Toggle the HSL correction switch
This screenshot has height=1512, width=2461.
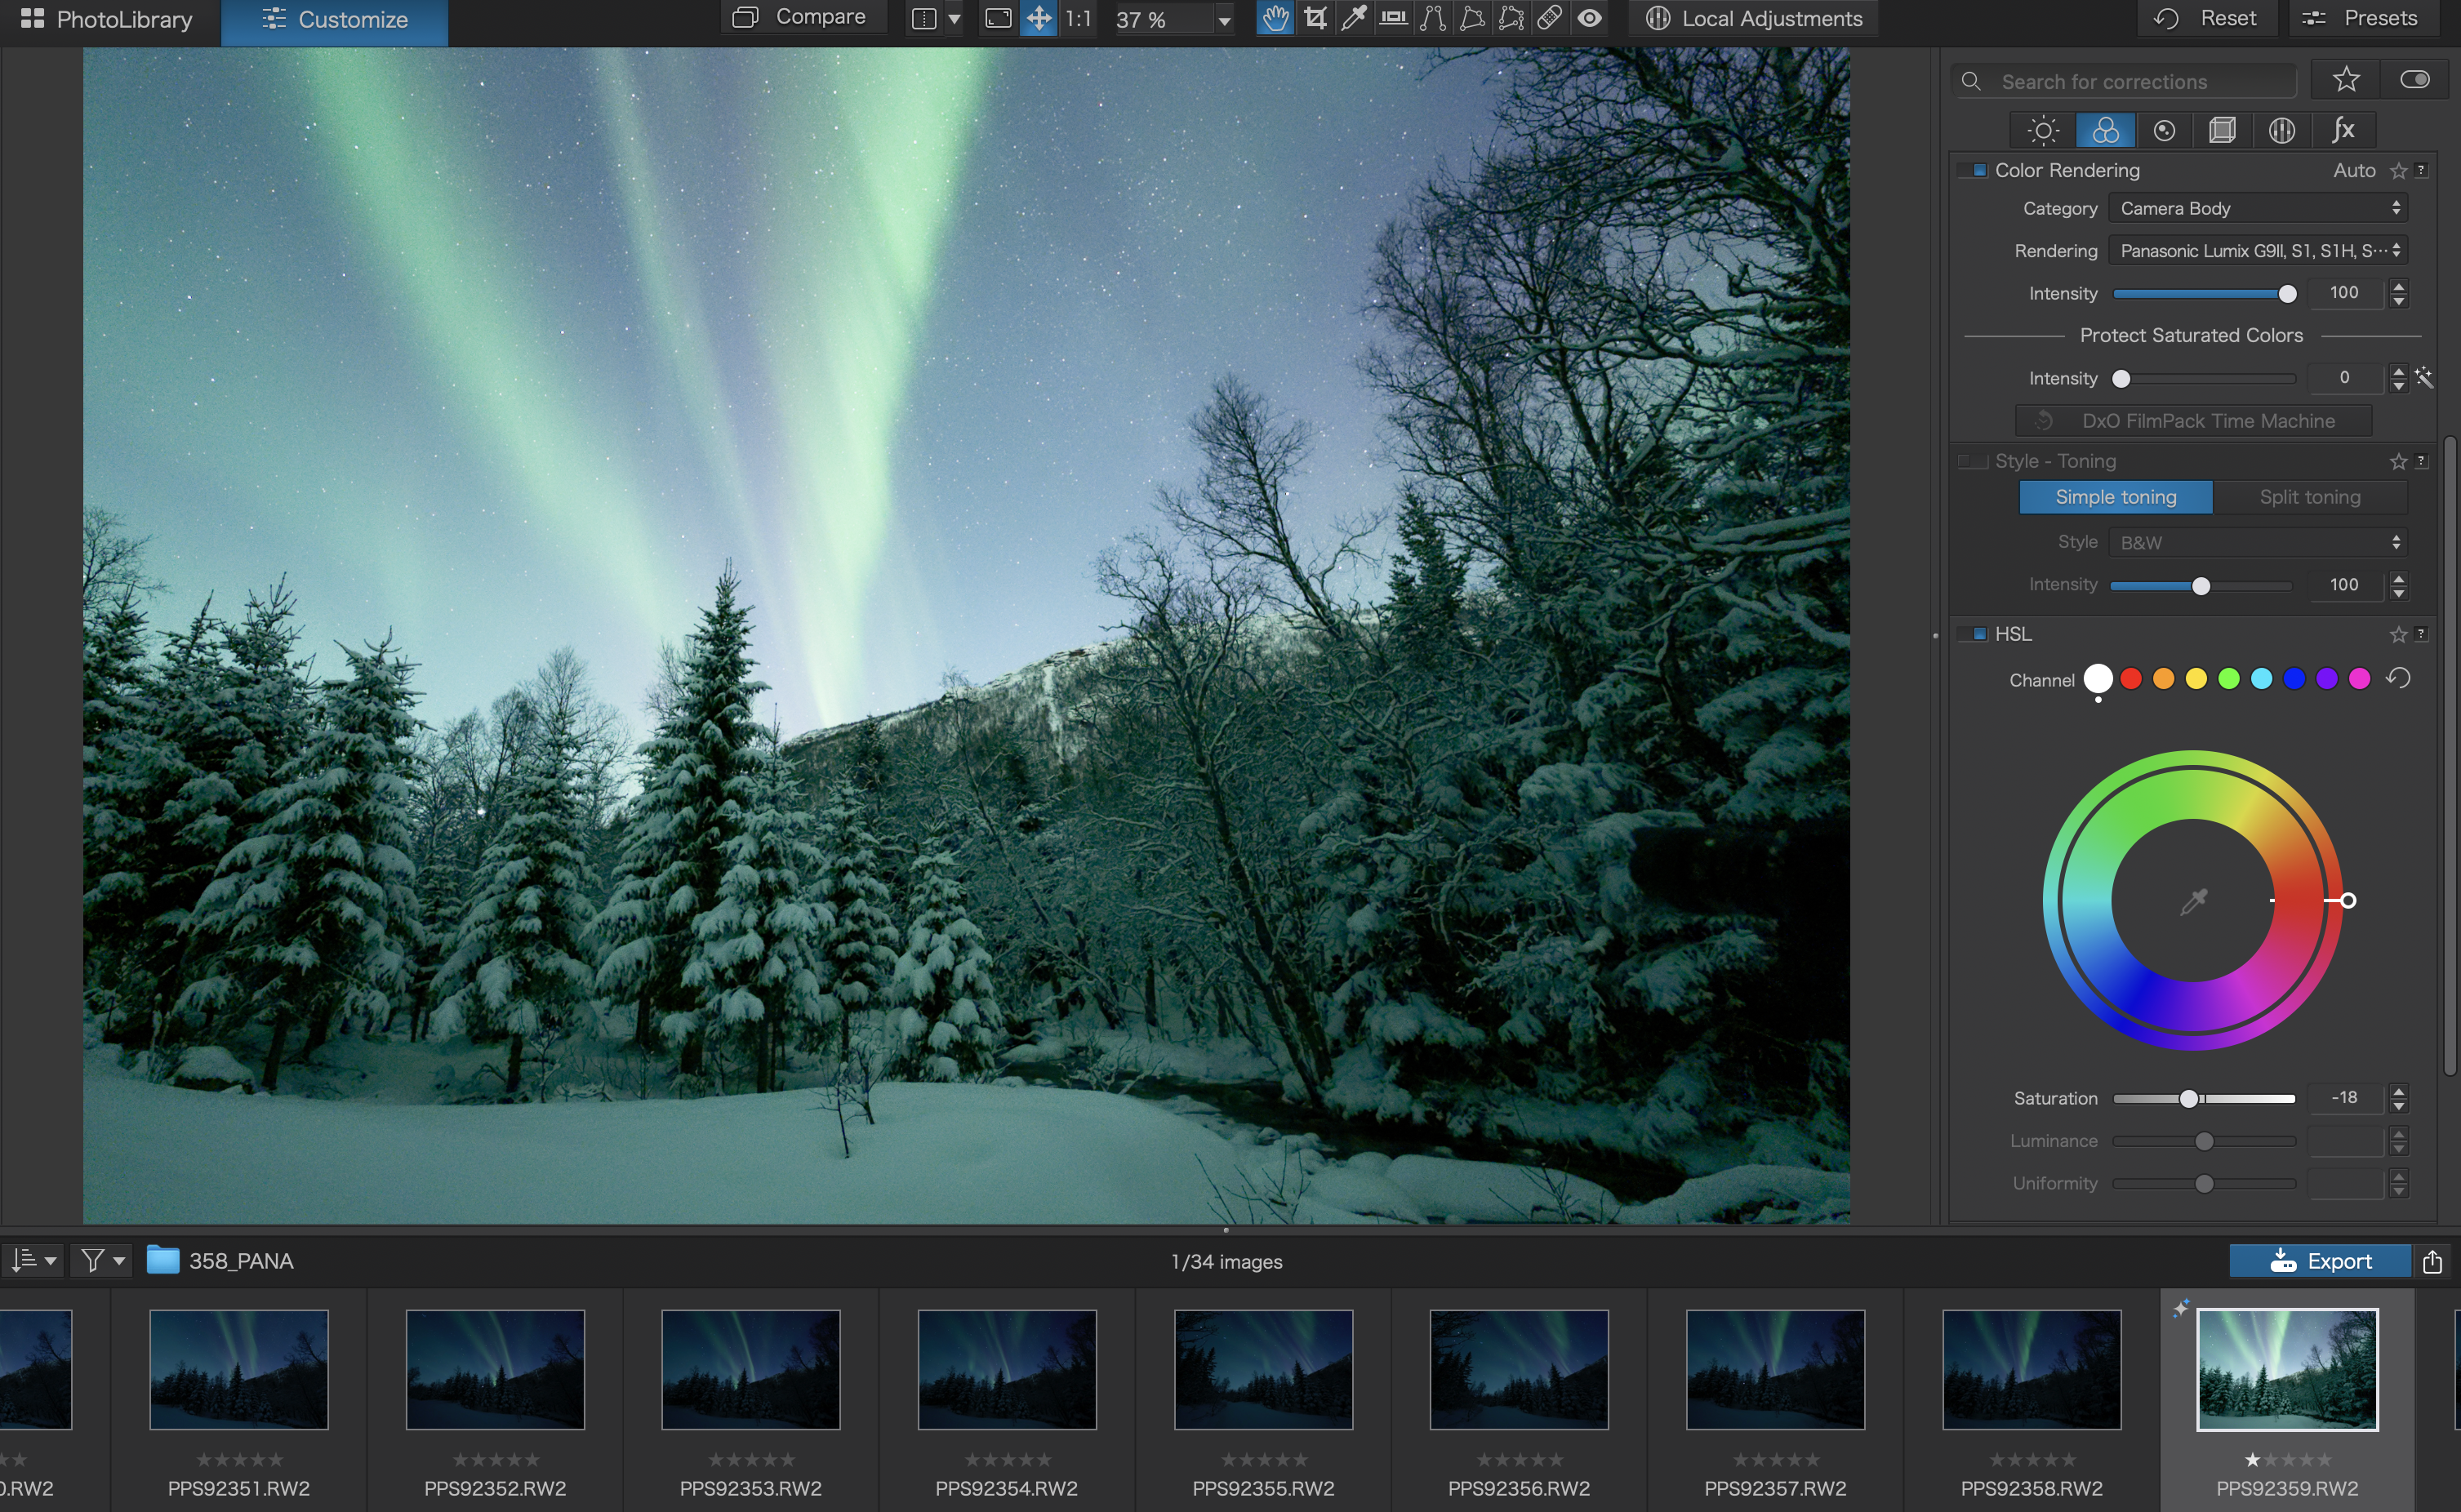pyautogui.click(x=1974, y=634)
